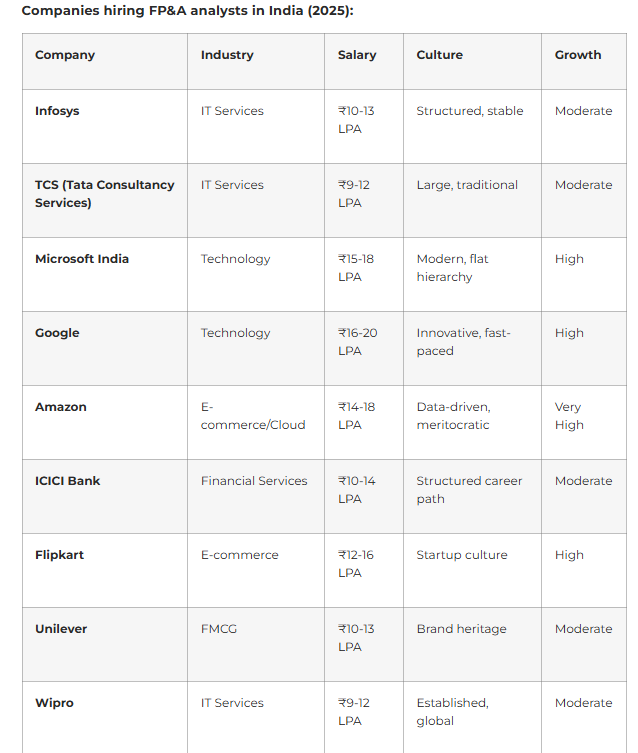Viewport: 638px width, 753px height.
Task: Click the table title about FP&A analysts
Action: tap(187, 10)
